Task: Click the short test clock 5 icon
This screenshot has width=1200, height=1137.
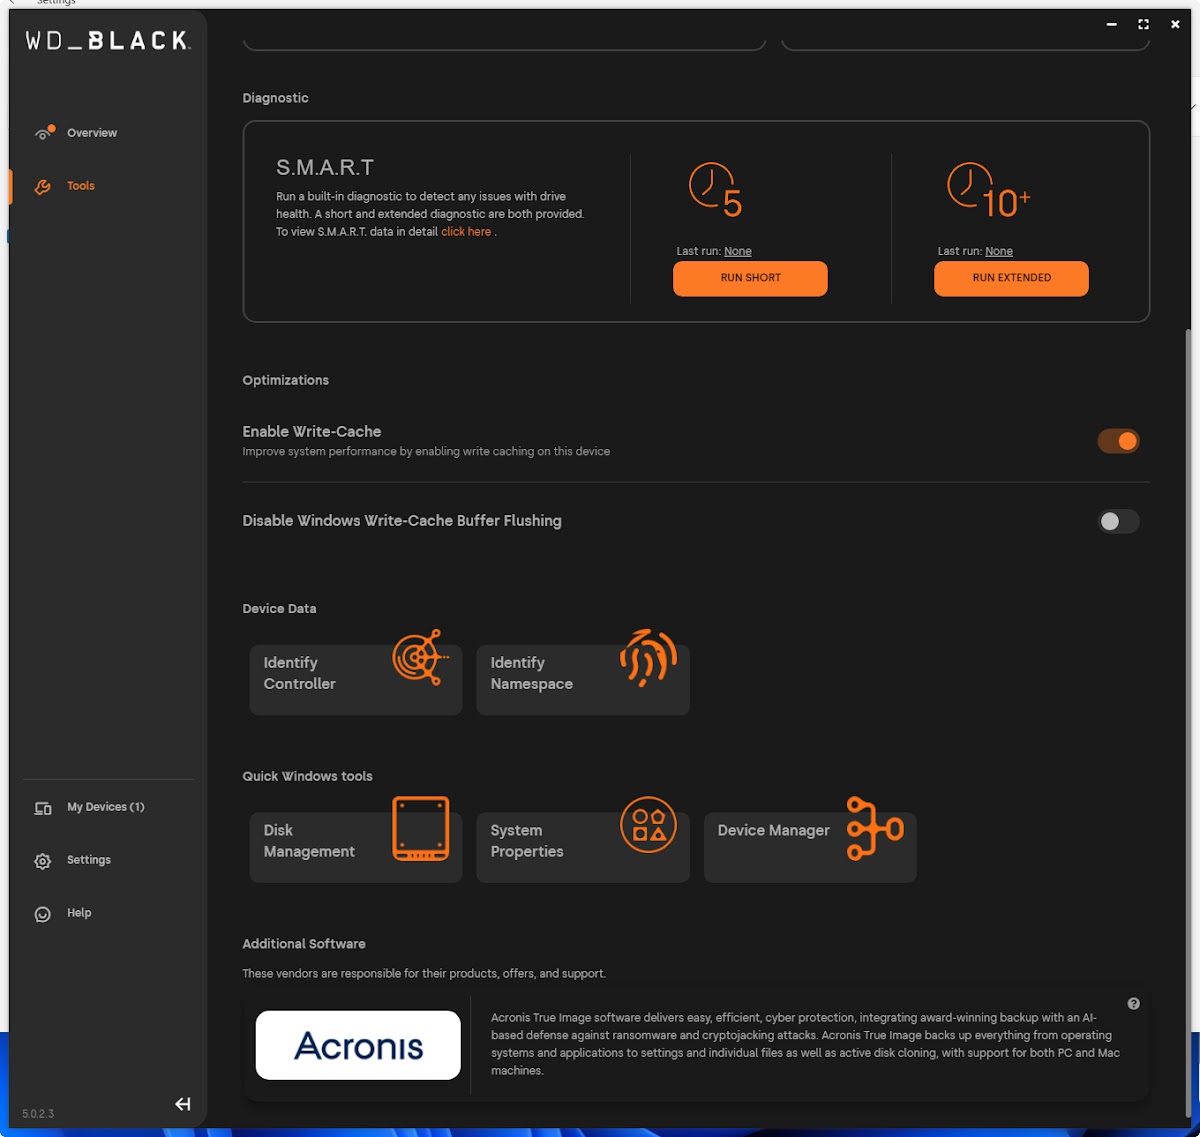Action: click(716, 189)
